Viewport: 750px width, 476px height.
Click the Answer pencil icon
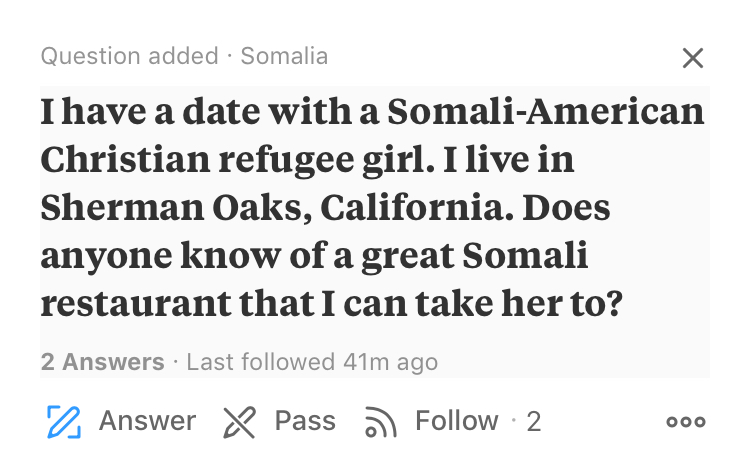tap(65, 421)
